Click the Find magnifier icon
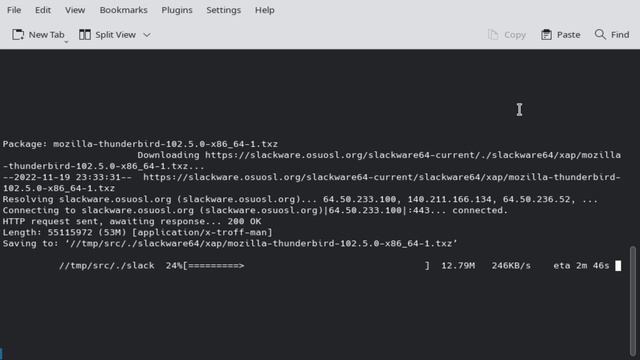Viewport: 640px width, 360px height. (600, 34)
